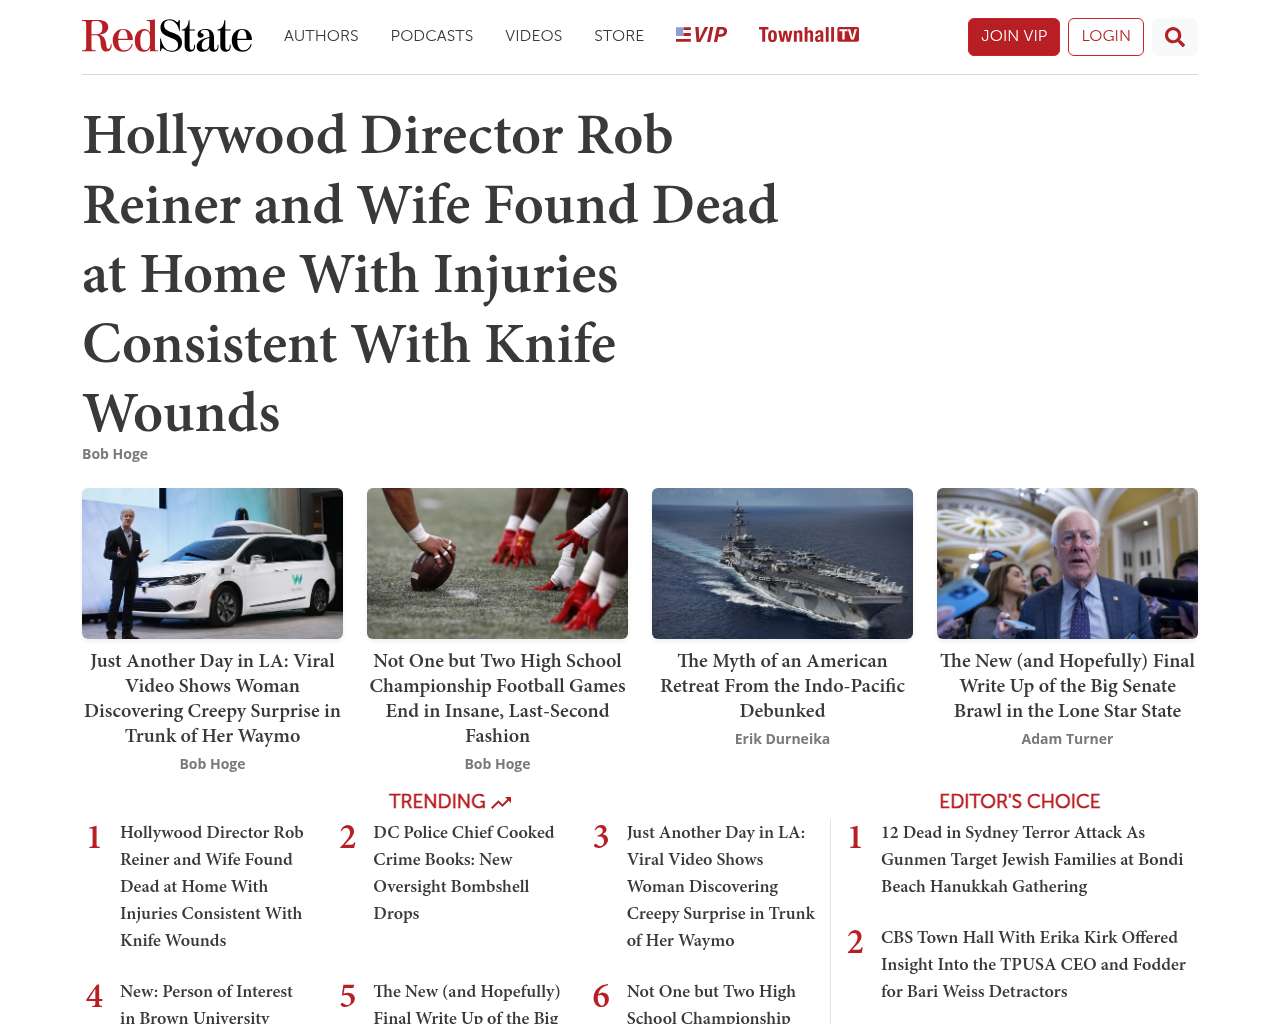The image size is (1280, 1024).
Task: Click the trending arrow icon
Action: [x=501, y=802]
